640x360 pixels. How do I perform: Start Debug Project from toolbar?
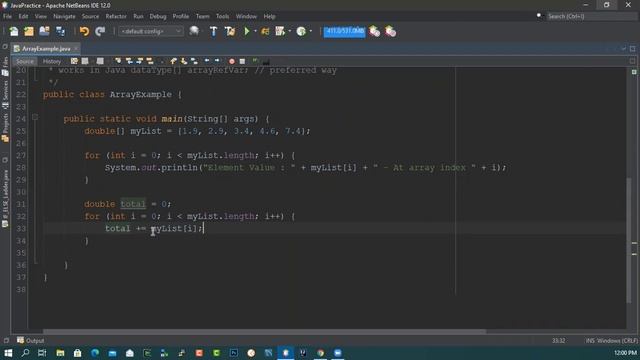[265, 31]
